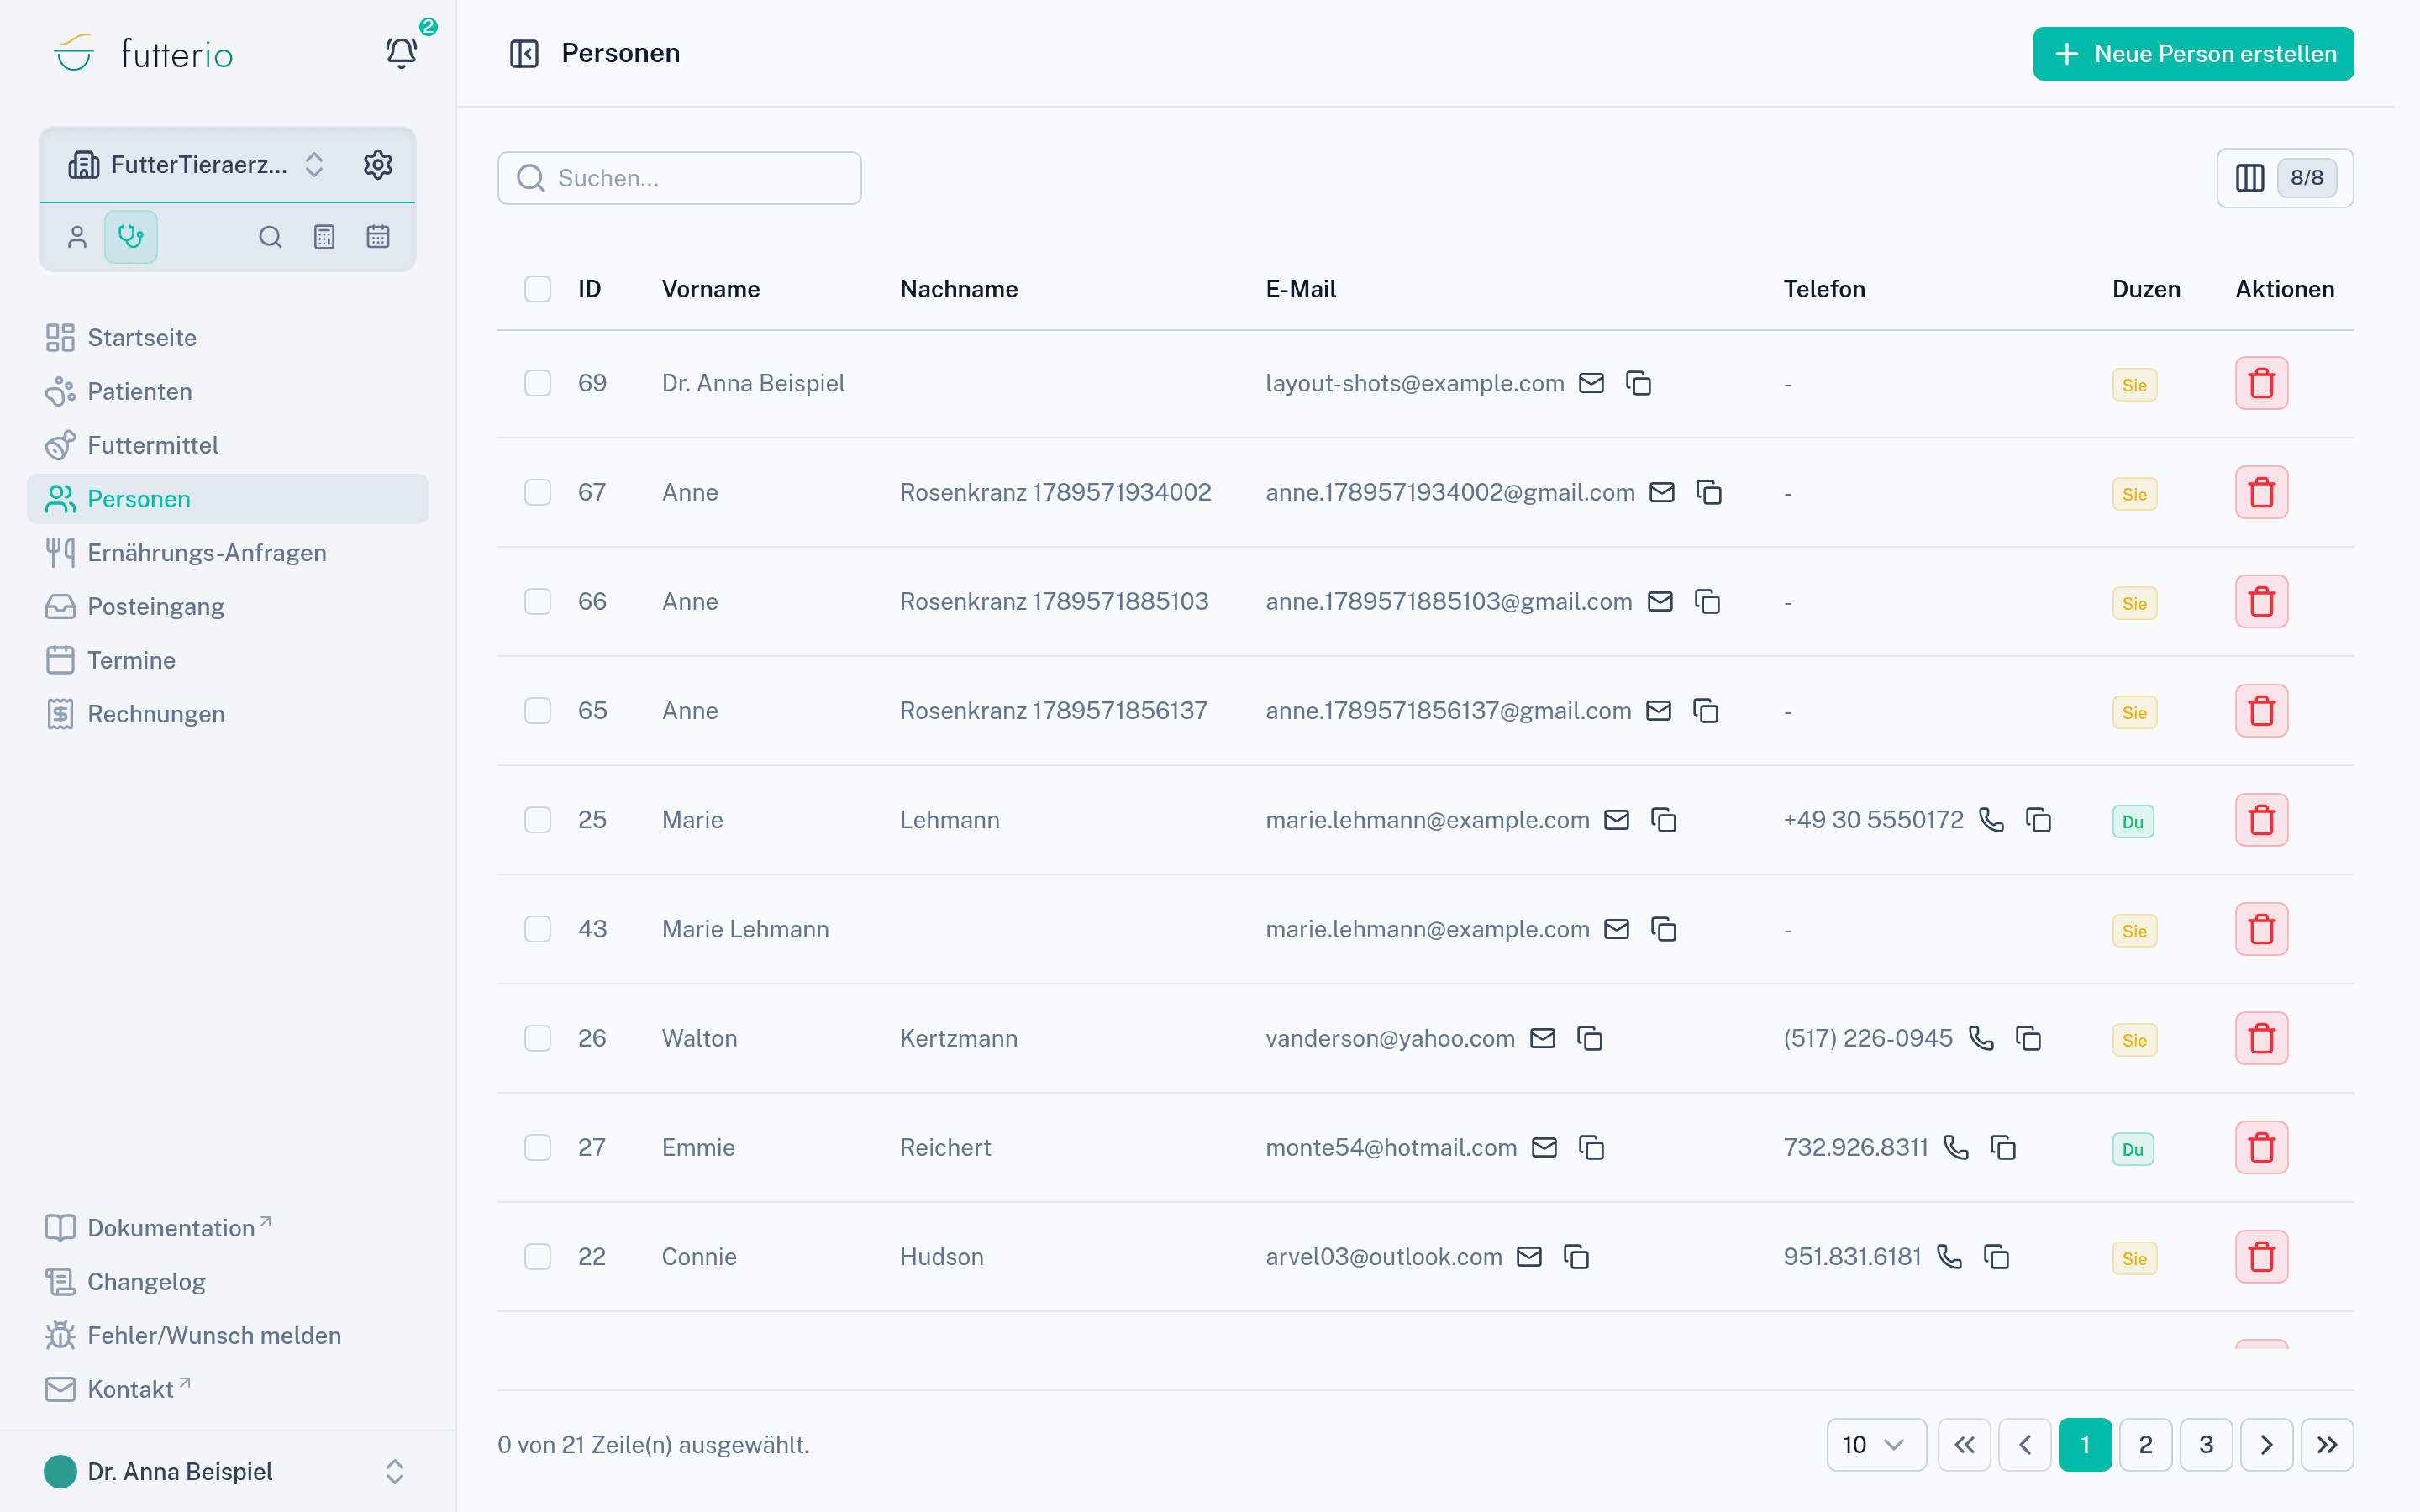
Task: Select row checkbox for ID 69
Action: point(538,383)
